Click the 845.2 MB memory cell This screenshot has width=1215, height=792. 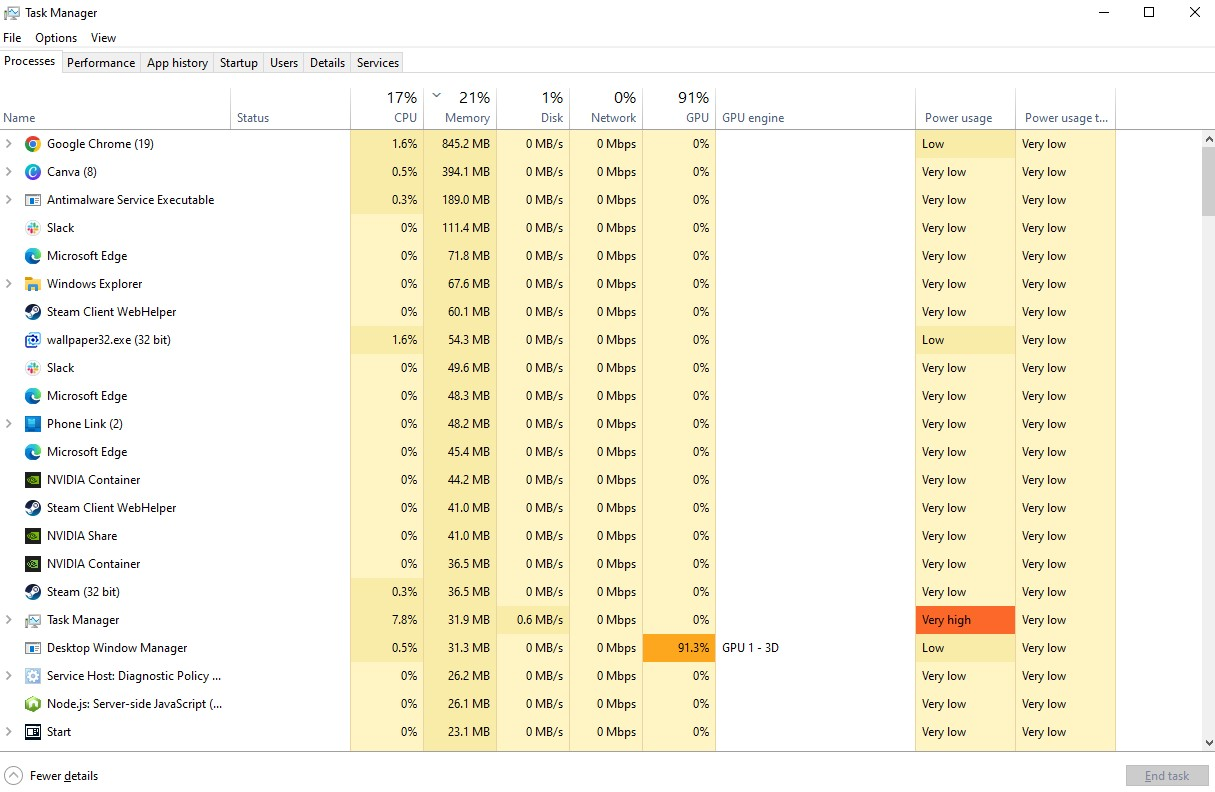pos(460,144)
